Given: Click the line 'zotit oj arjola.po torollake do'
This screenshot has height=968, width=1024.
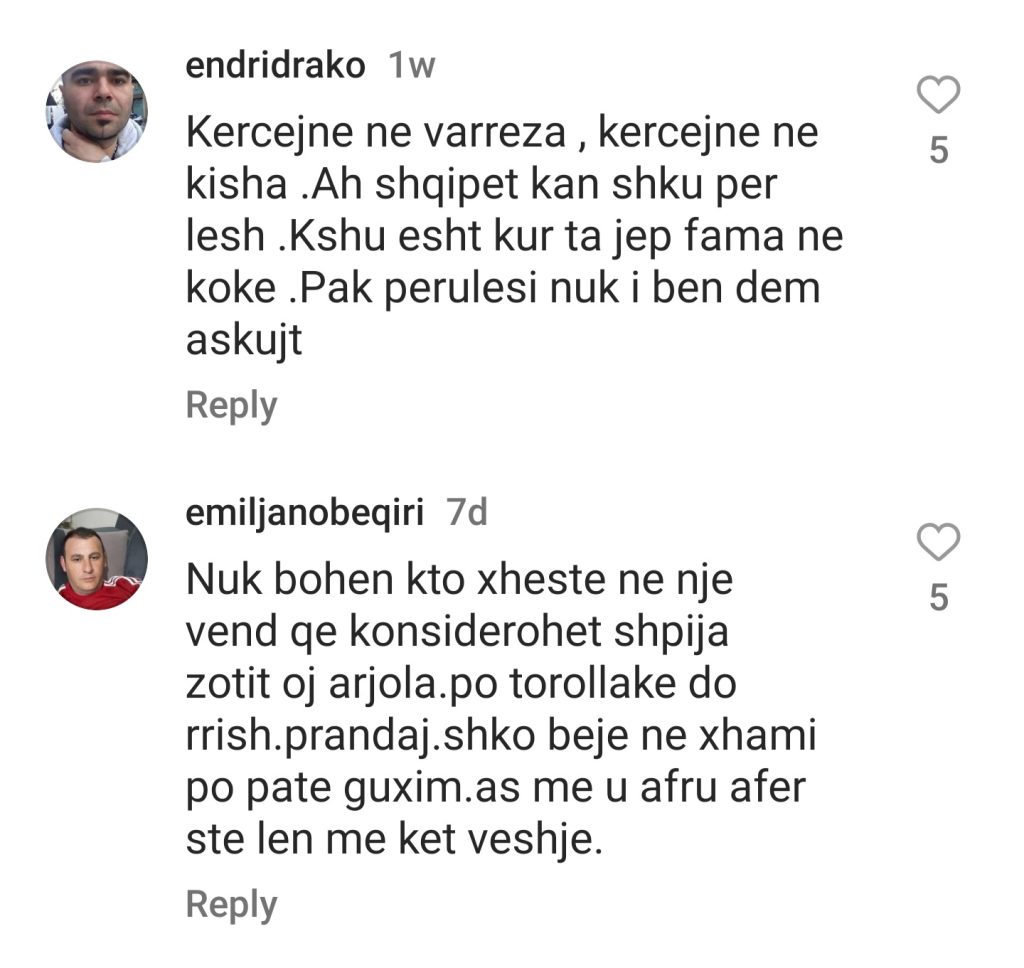Looking at the screenshot, I should (x=461, y=684).
